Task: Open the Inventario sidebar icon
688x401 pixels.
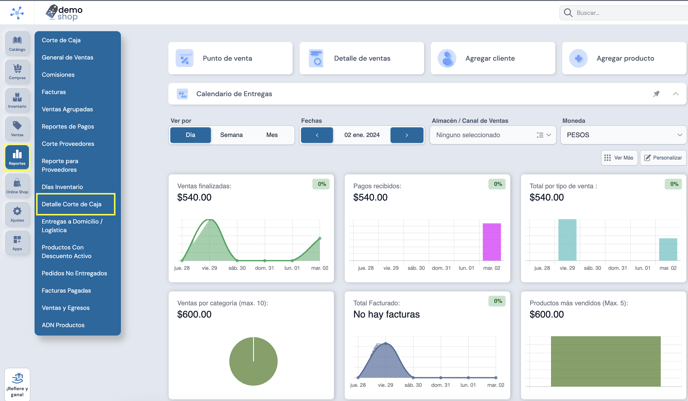Action: tap(17, 100)
